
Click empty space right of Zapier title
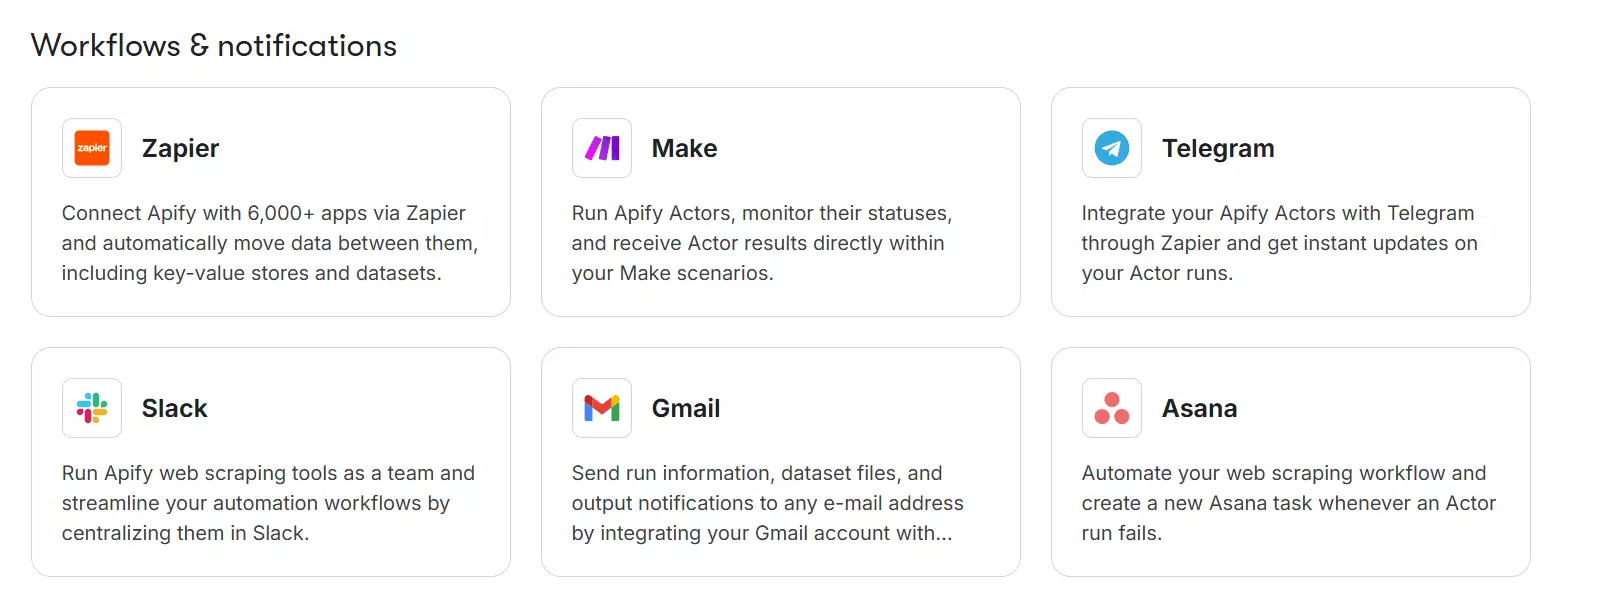[380, 148]
